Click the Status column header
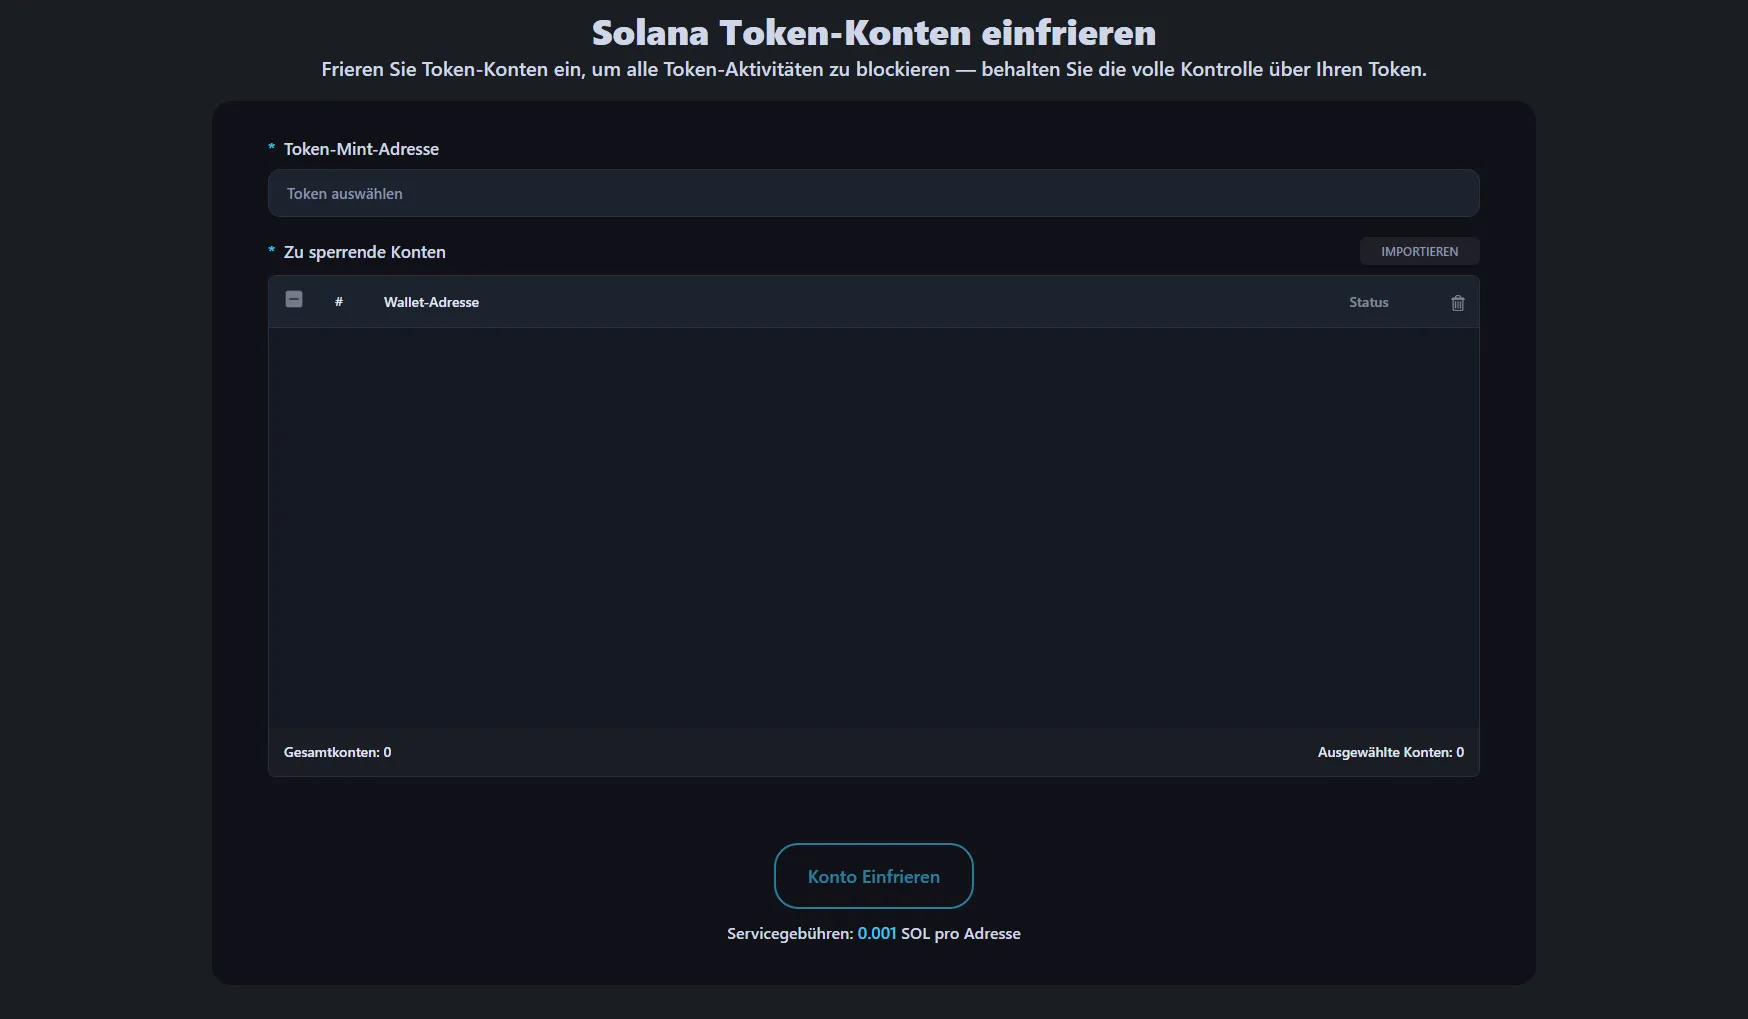 click(x=1368, y=302)
